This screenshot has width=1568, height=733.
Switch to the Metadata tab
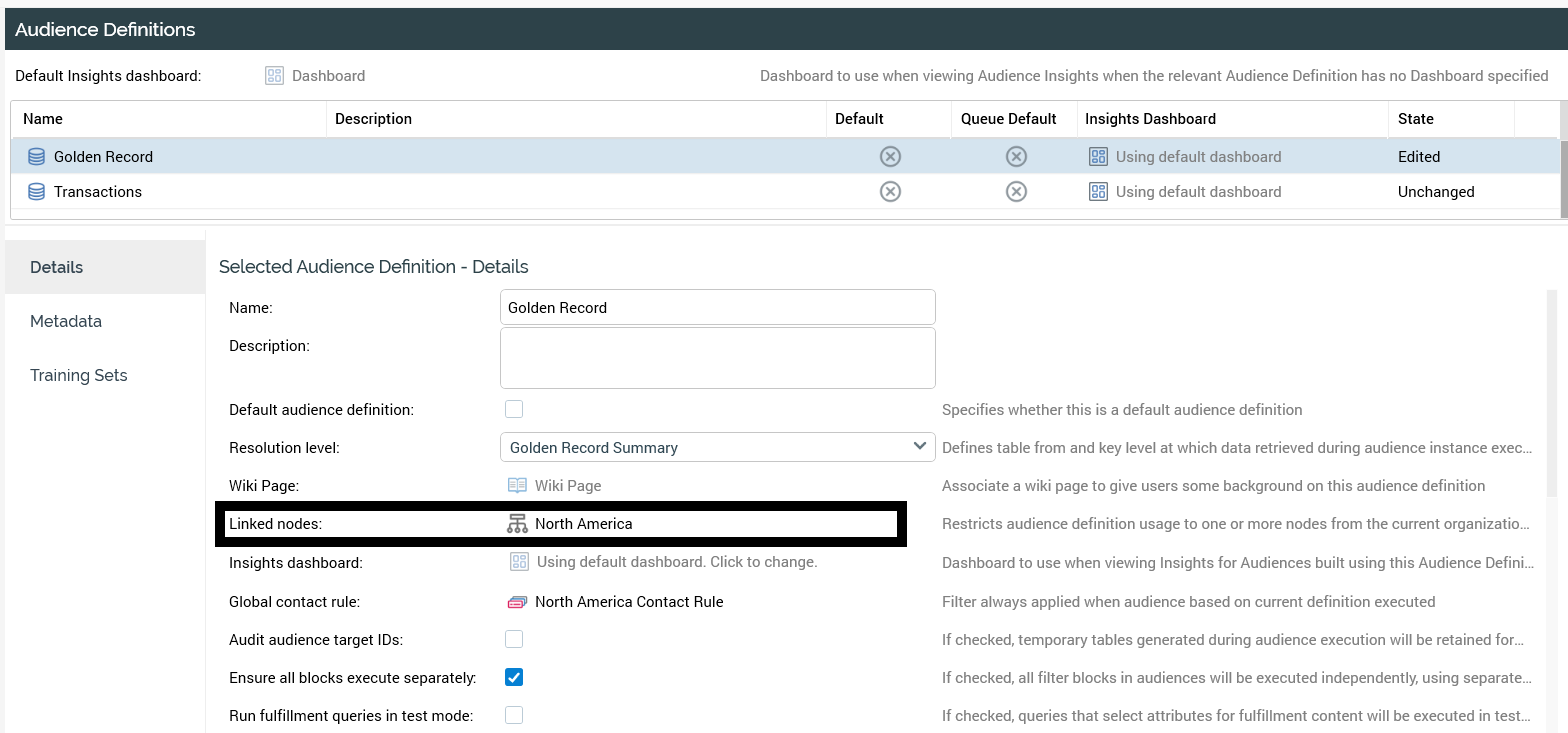click(x=66, y=322)
